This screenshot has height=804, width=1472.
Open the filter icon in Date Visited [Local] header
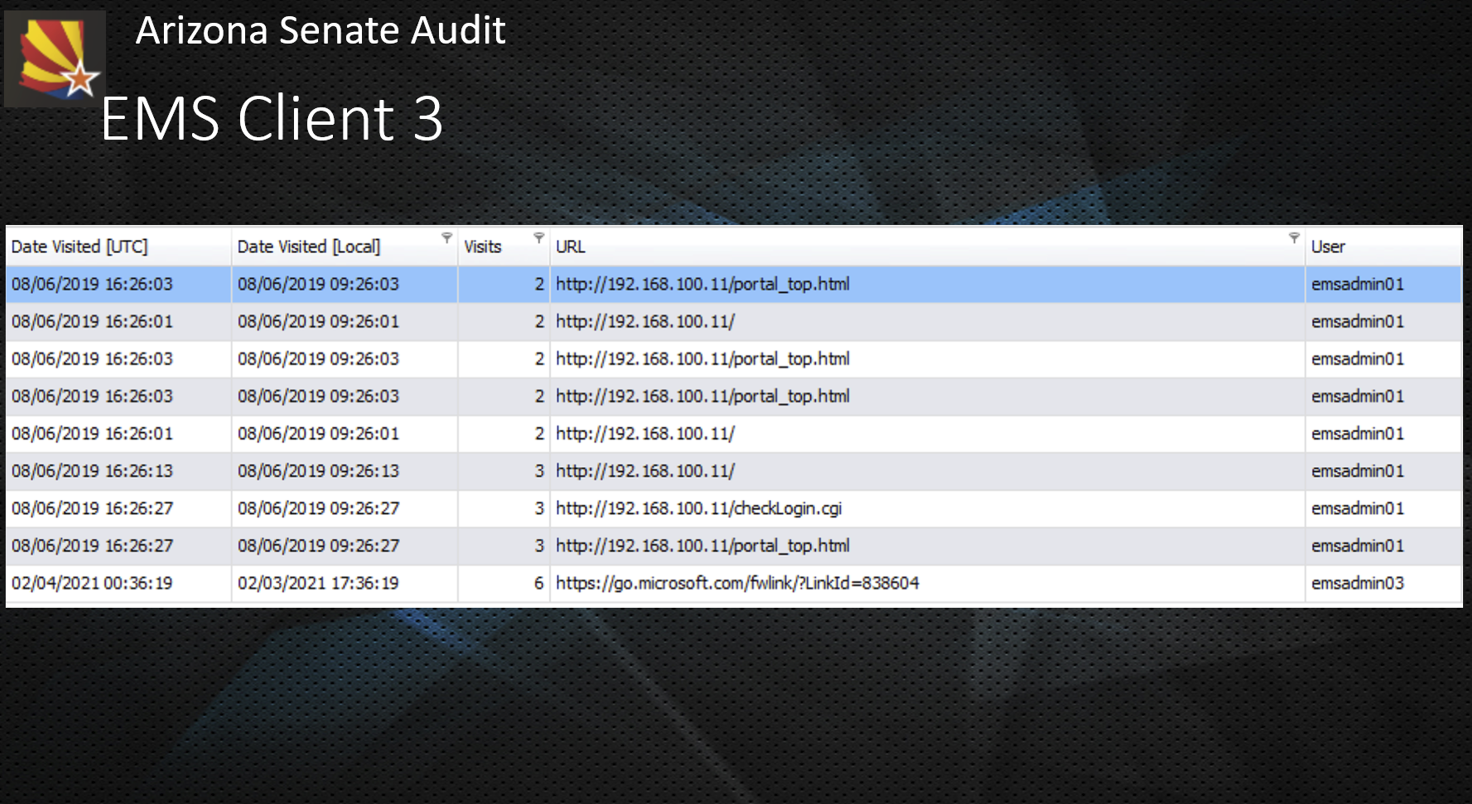(x=446, y=238)
